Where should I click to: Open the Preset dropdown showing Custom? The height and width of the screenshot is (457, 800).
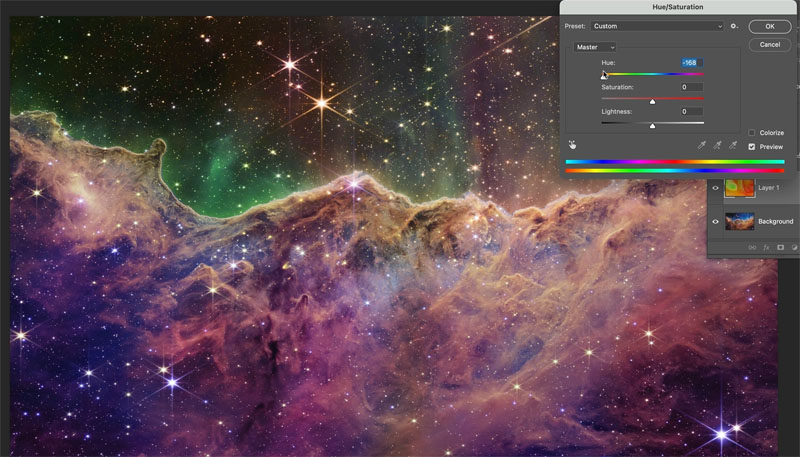tap(657, 26)
